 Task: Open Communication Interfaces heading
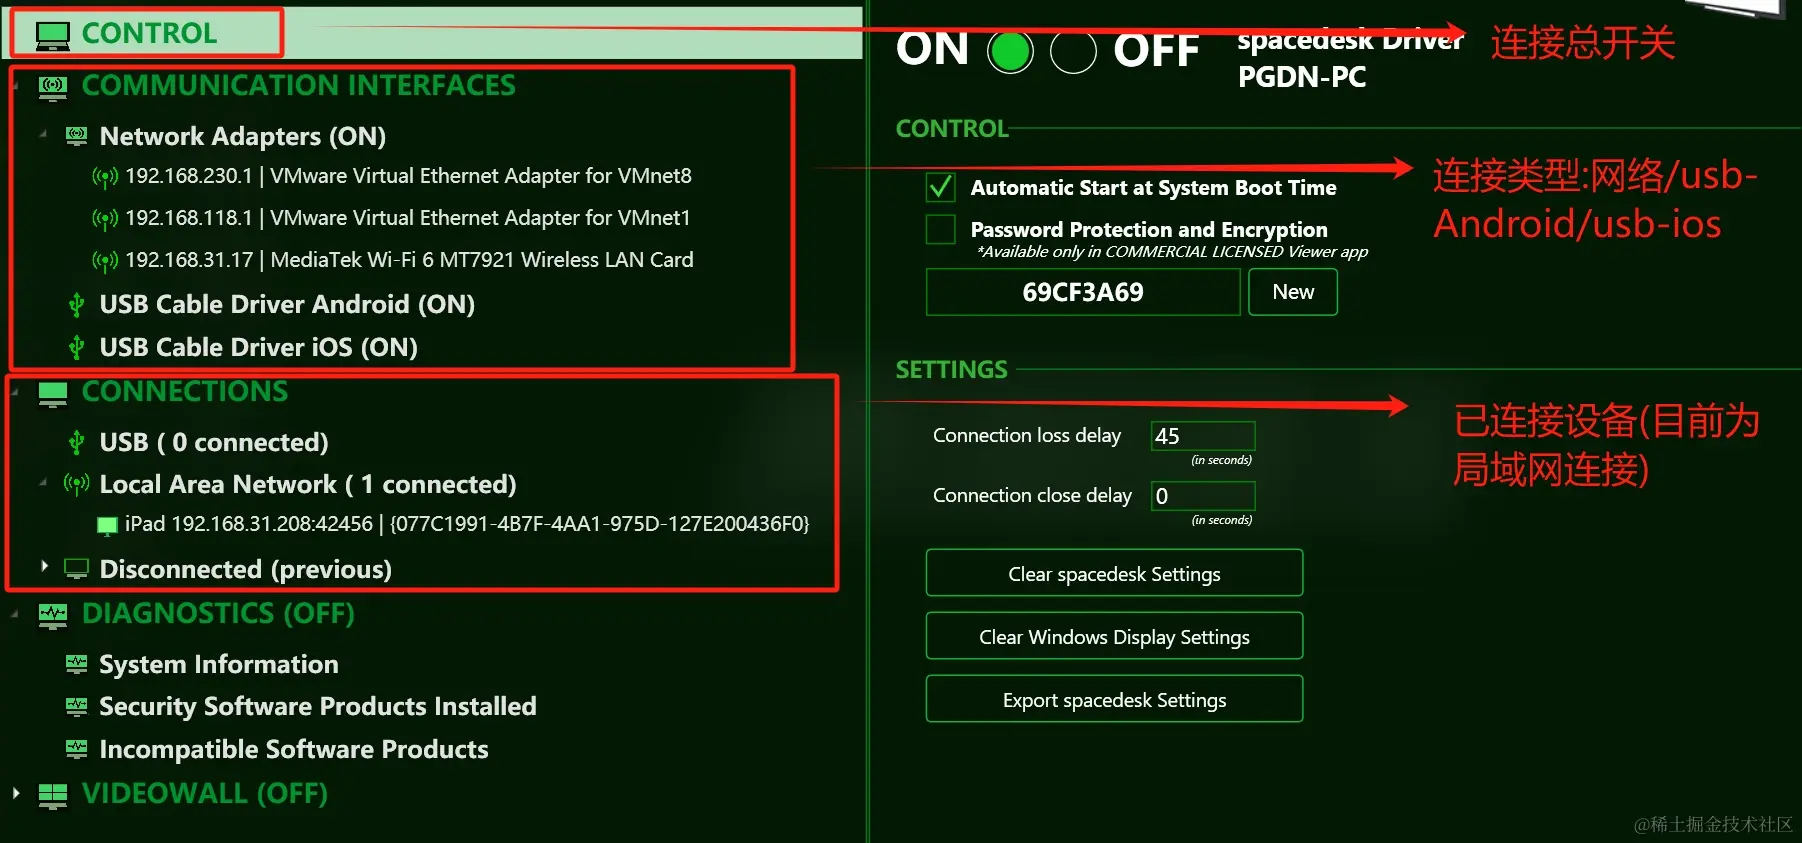pyautogui.click(x=298, y=86)
